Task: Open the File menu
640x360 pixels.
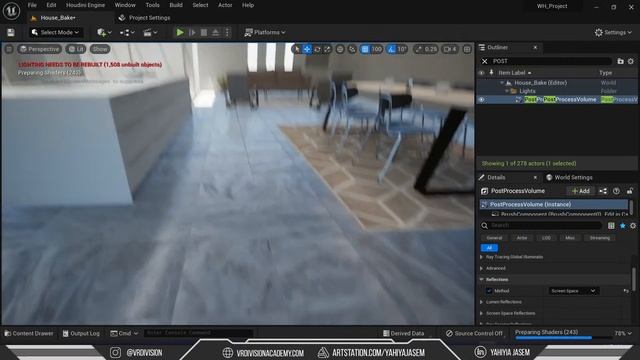Action: [x=32, y=5]
